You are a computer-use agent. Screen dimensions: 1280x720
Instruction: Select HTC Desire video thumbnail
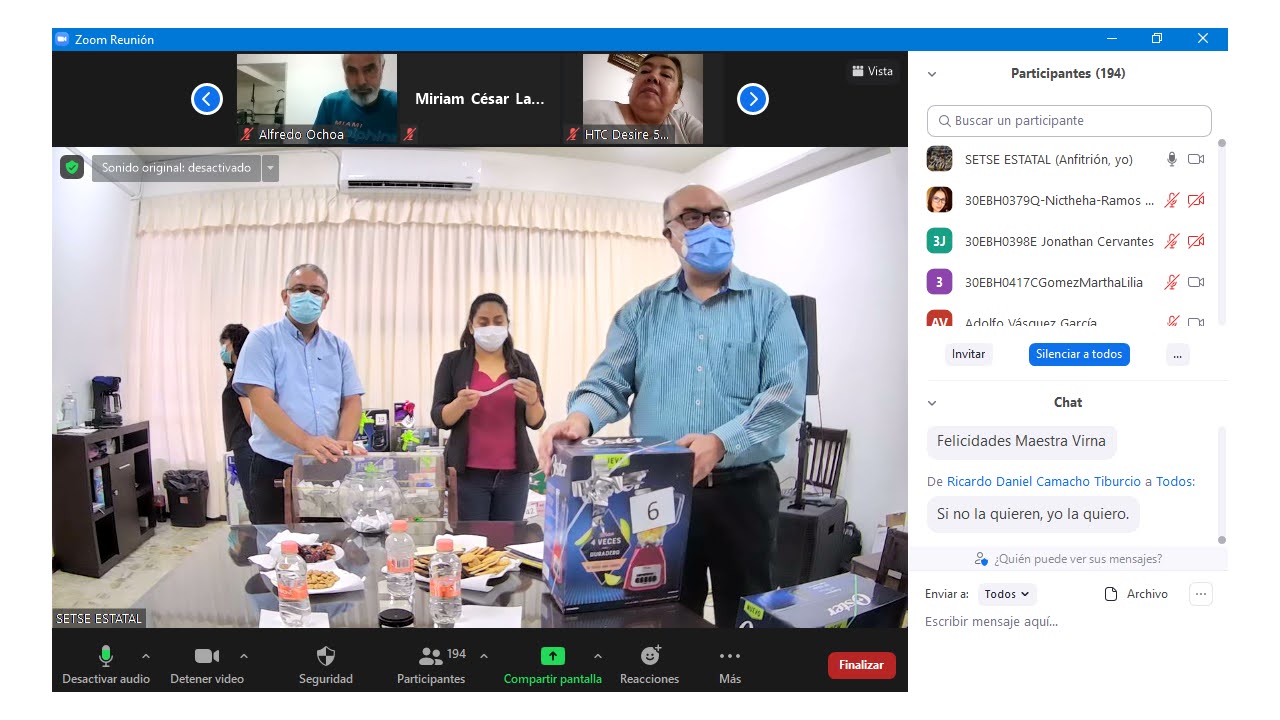(x=643, y=99)
